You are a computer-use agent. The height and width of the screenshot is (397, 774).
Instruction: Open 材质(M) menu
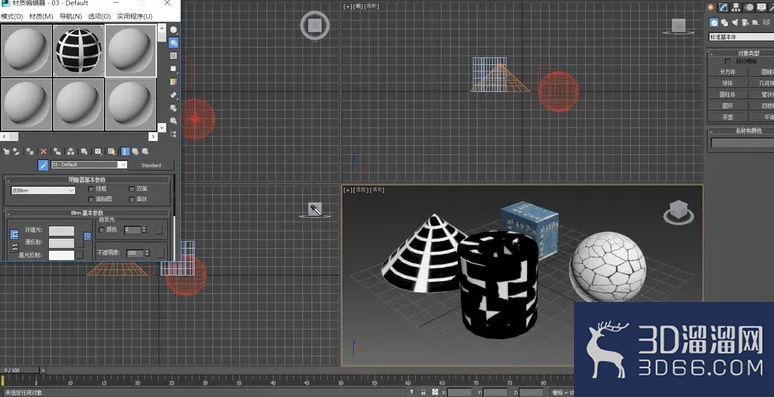pos(41,16)
